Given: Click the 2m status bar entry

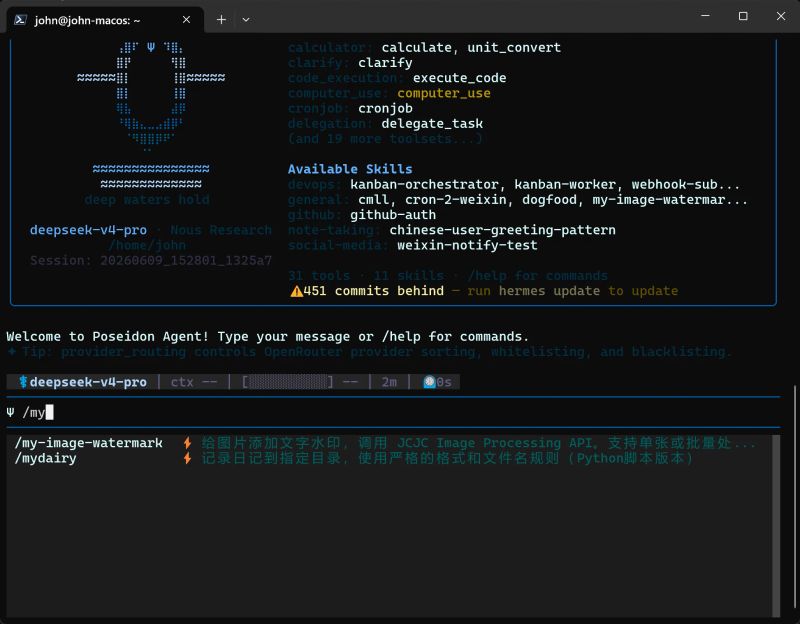Looking at the screenshot, I should coord(389,382).
